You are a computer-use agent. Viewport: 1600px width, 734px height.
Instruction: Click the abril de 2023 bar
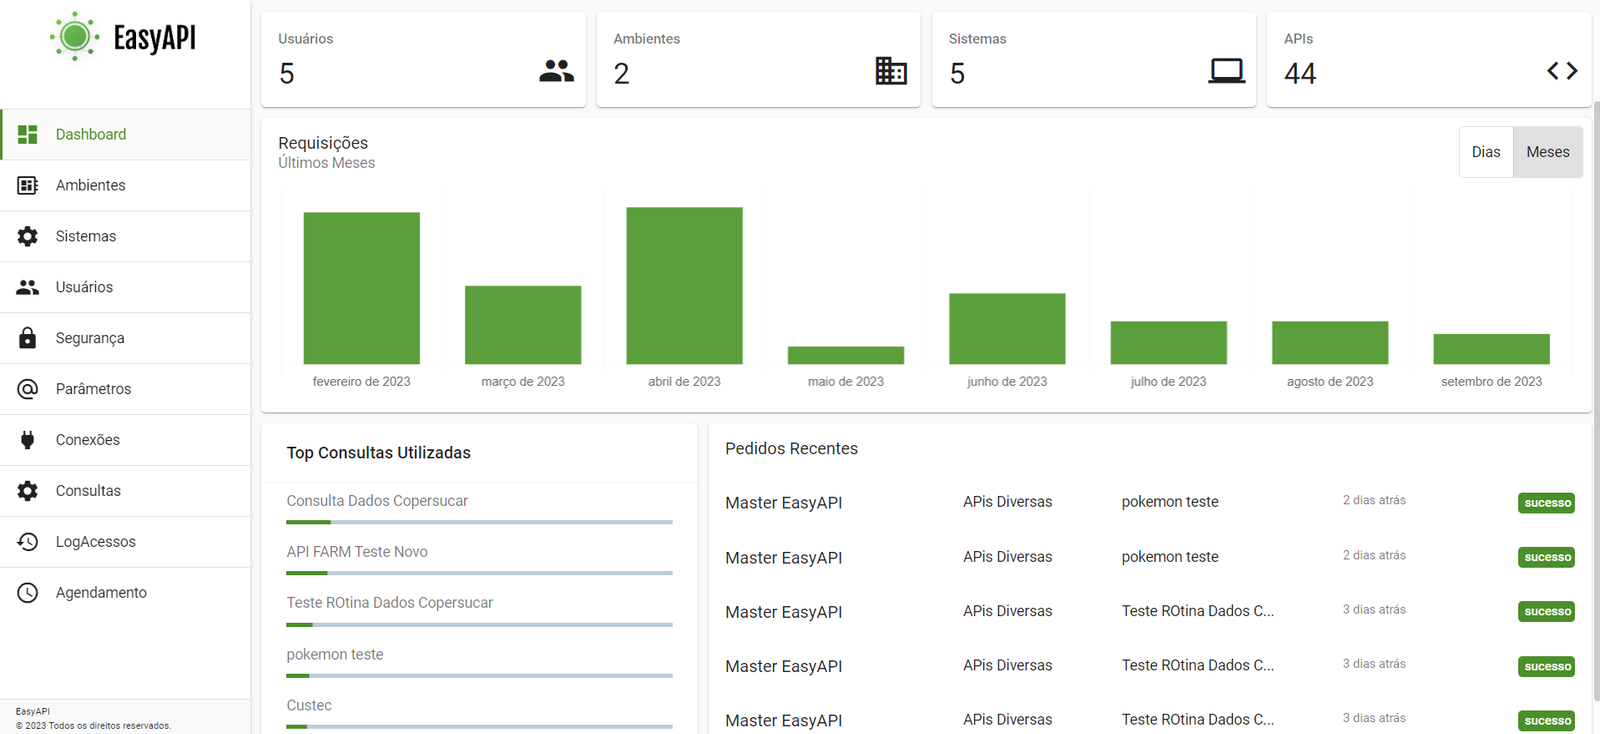pos(685,286)
